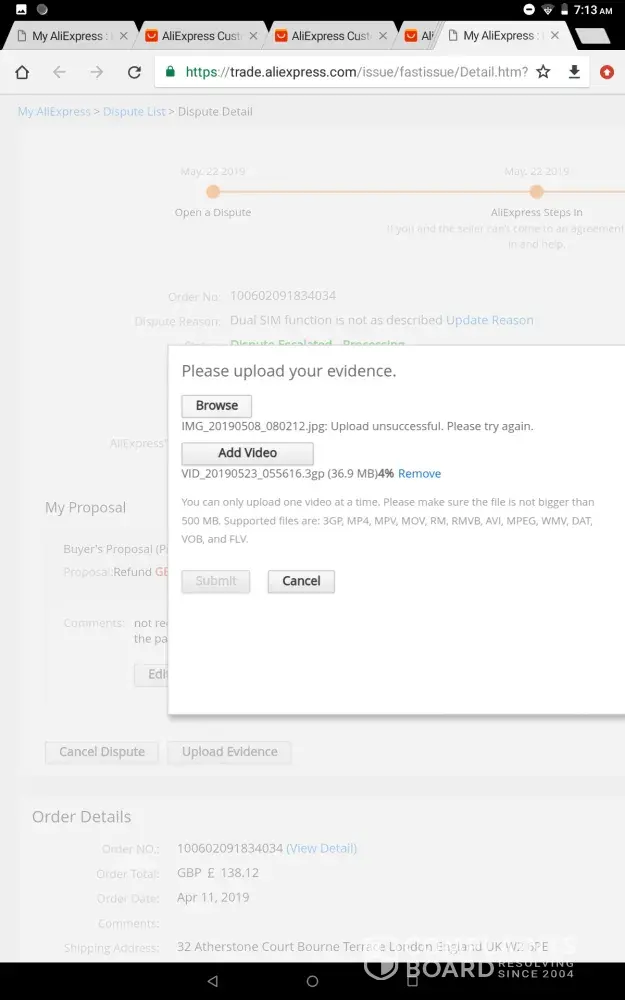
Task: Tap the browser home icon
Action: (x=22, y=72)
